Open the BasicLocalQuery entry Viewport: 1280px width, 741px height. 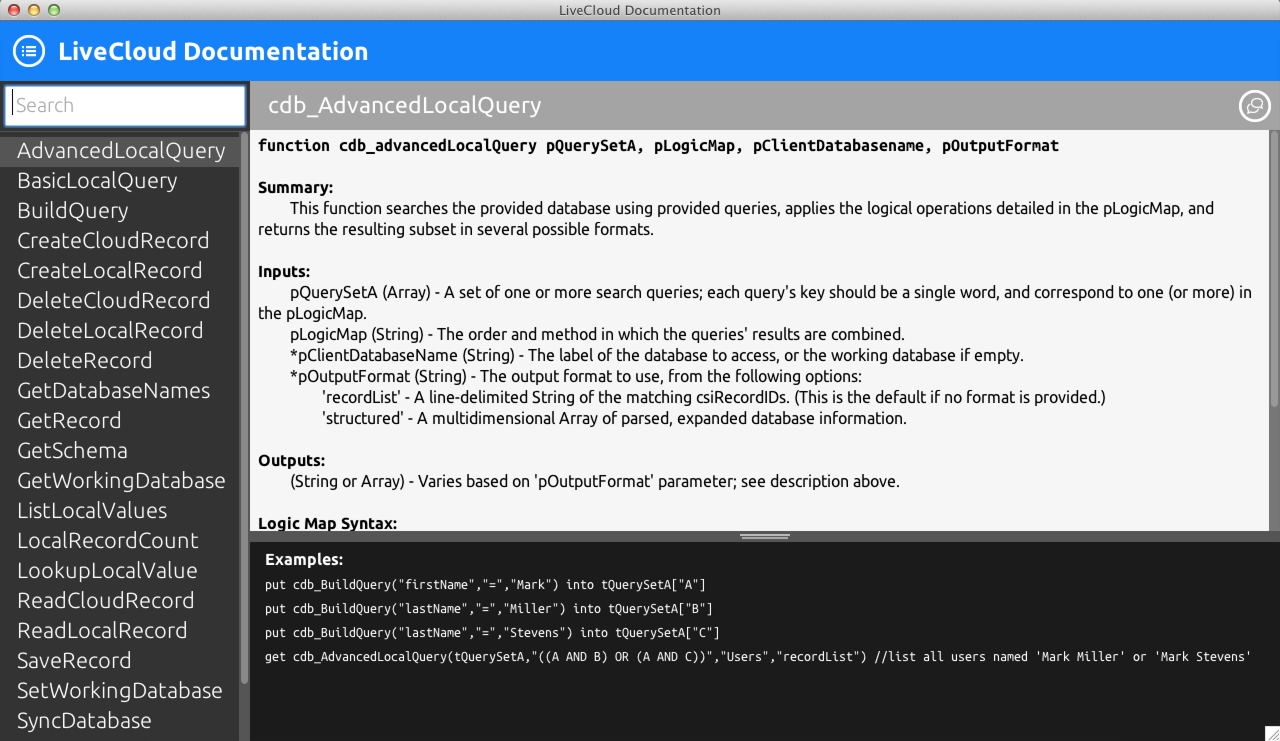click(97, 181)
